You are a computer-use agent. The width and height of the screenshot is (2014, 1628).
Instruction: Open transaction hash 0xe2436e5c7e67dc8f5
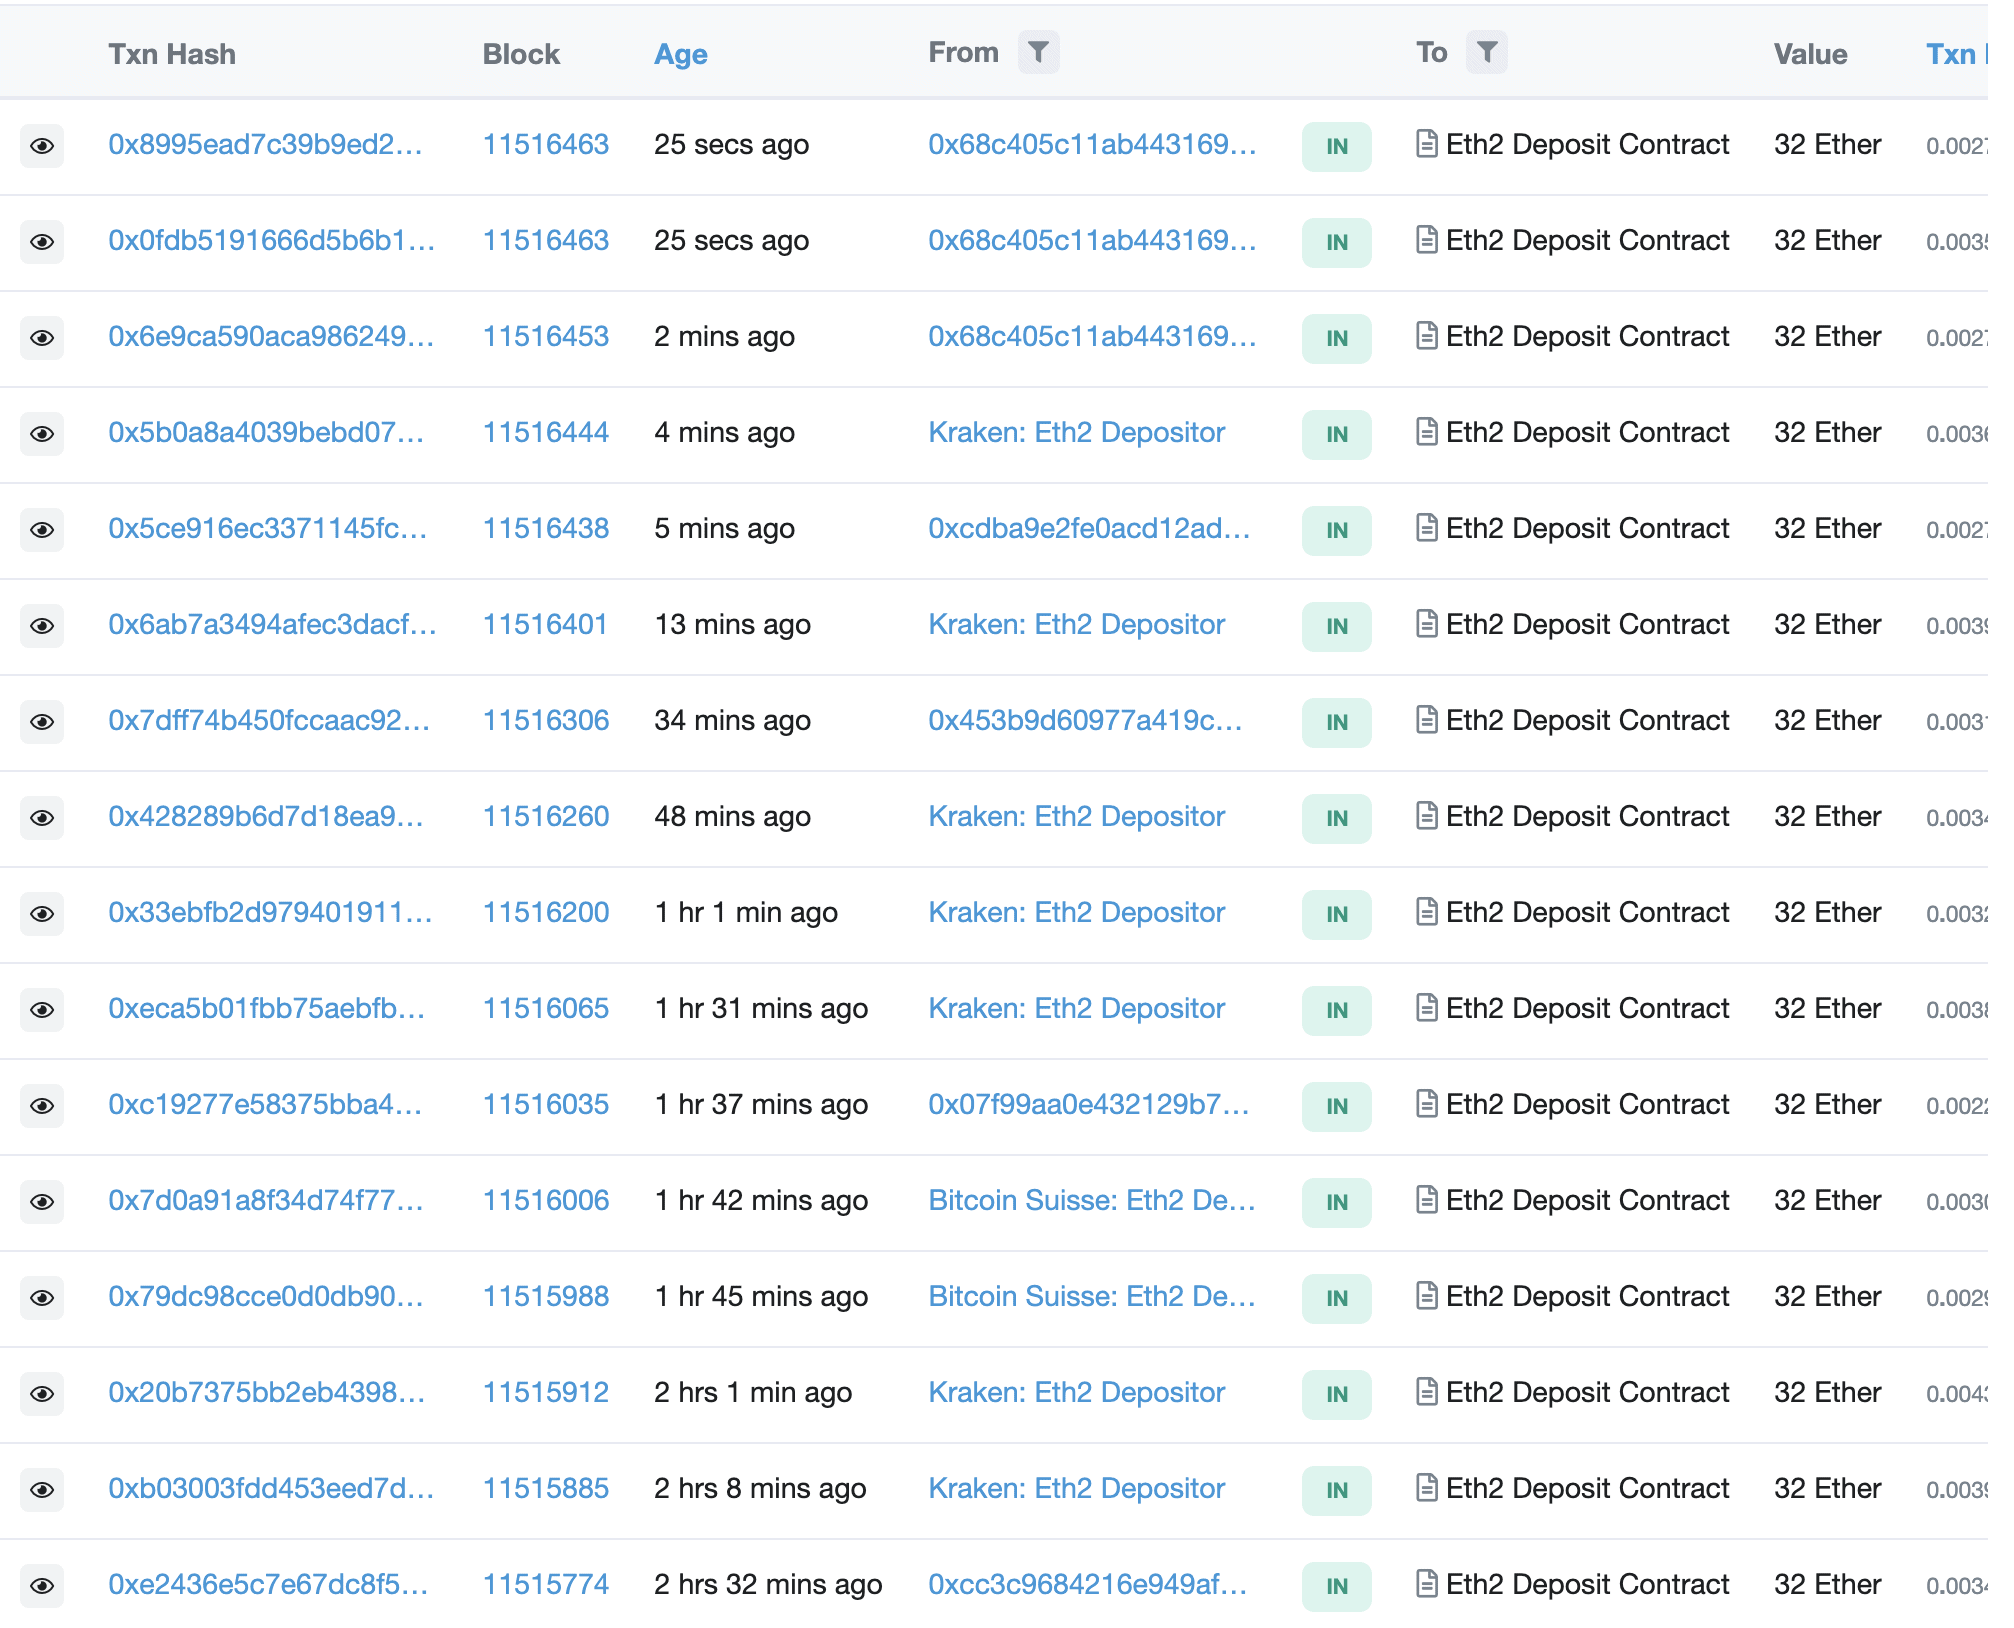(268, 1585)
